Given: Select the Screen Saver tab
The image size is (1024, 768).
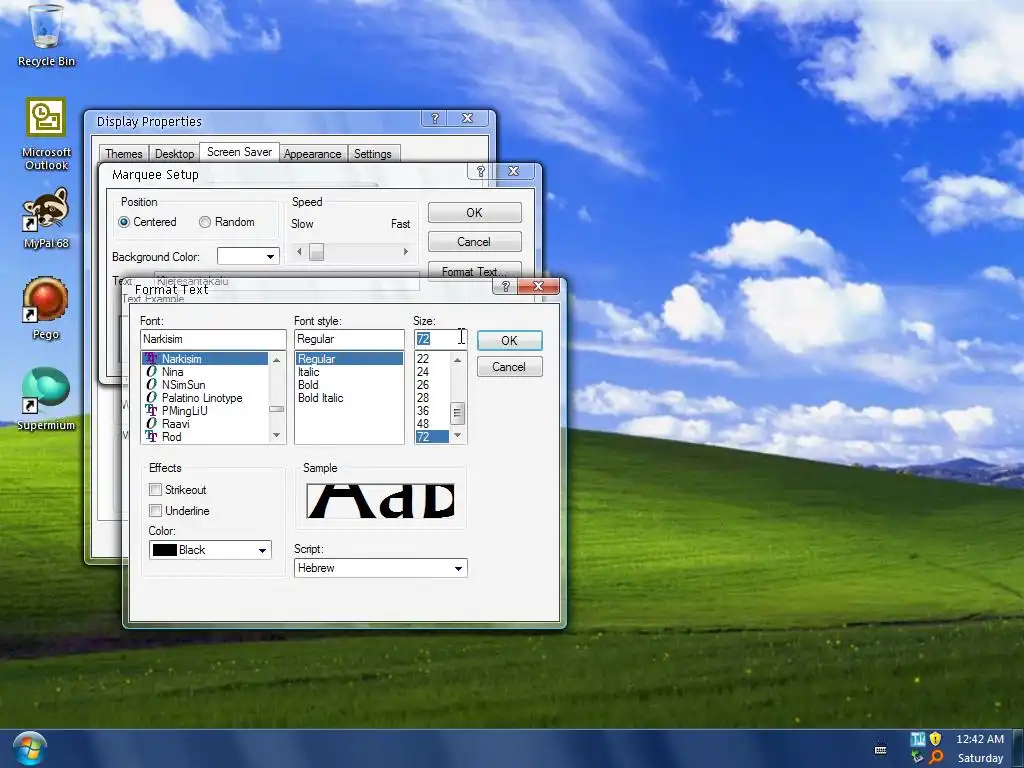Looking at the screenshot, I should (240, 152).
